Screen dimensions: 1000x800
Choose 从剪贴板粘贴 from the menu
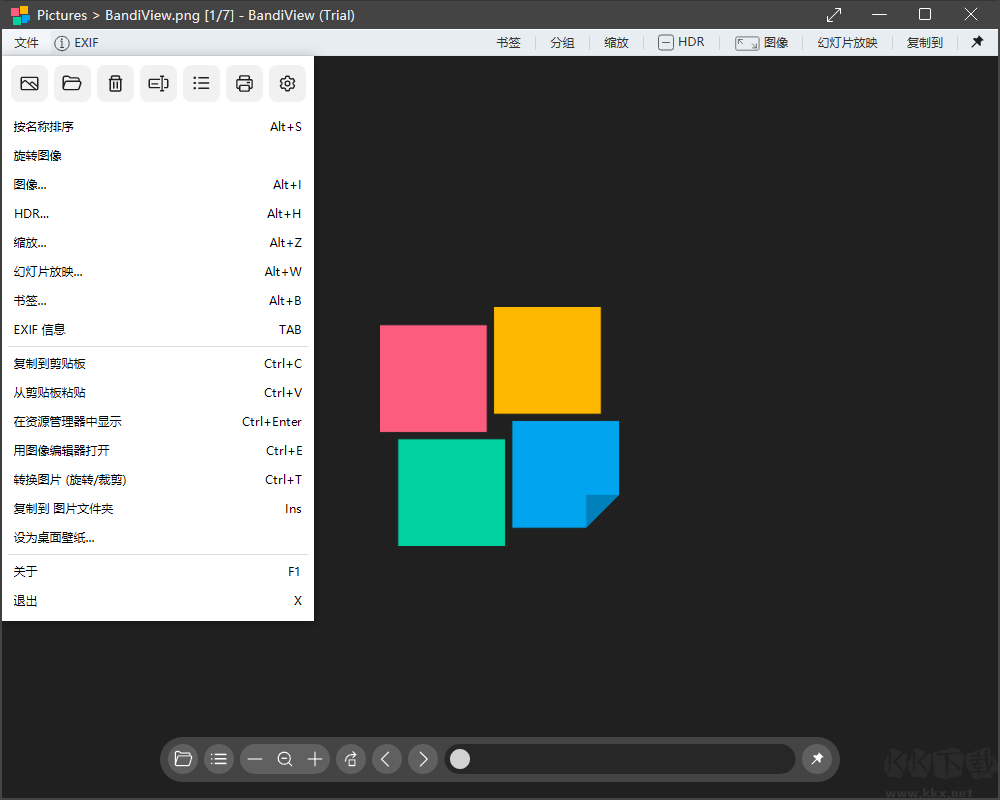point(158,393)
